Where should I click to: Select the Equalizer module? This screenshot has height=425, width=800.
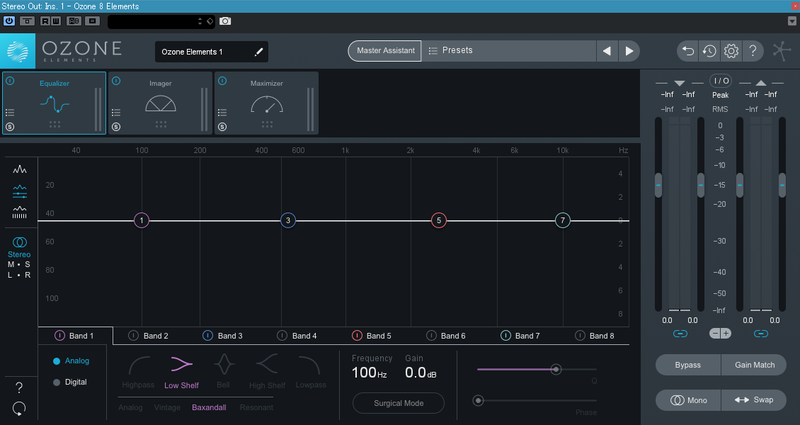click(54, 103)
